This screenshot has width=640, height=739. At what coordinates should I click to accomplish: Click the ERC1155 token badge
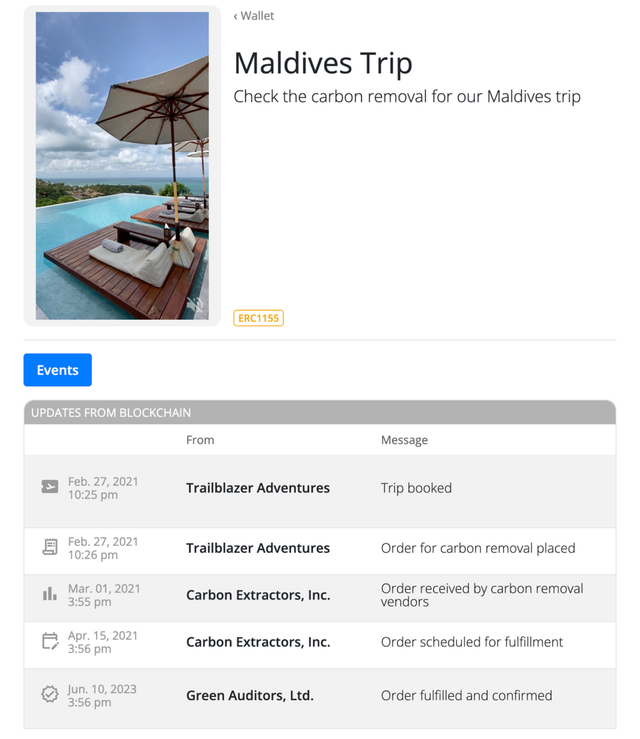click(258, 318)
